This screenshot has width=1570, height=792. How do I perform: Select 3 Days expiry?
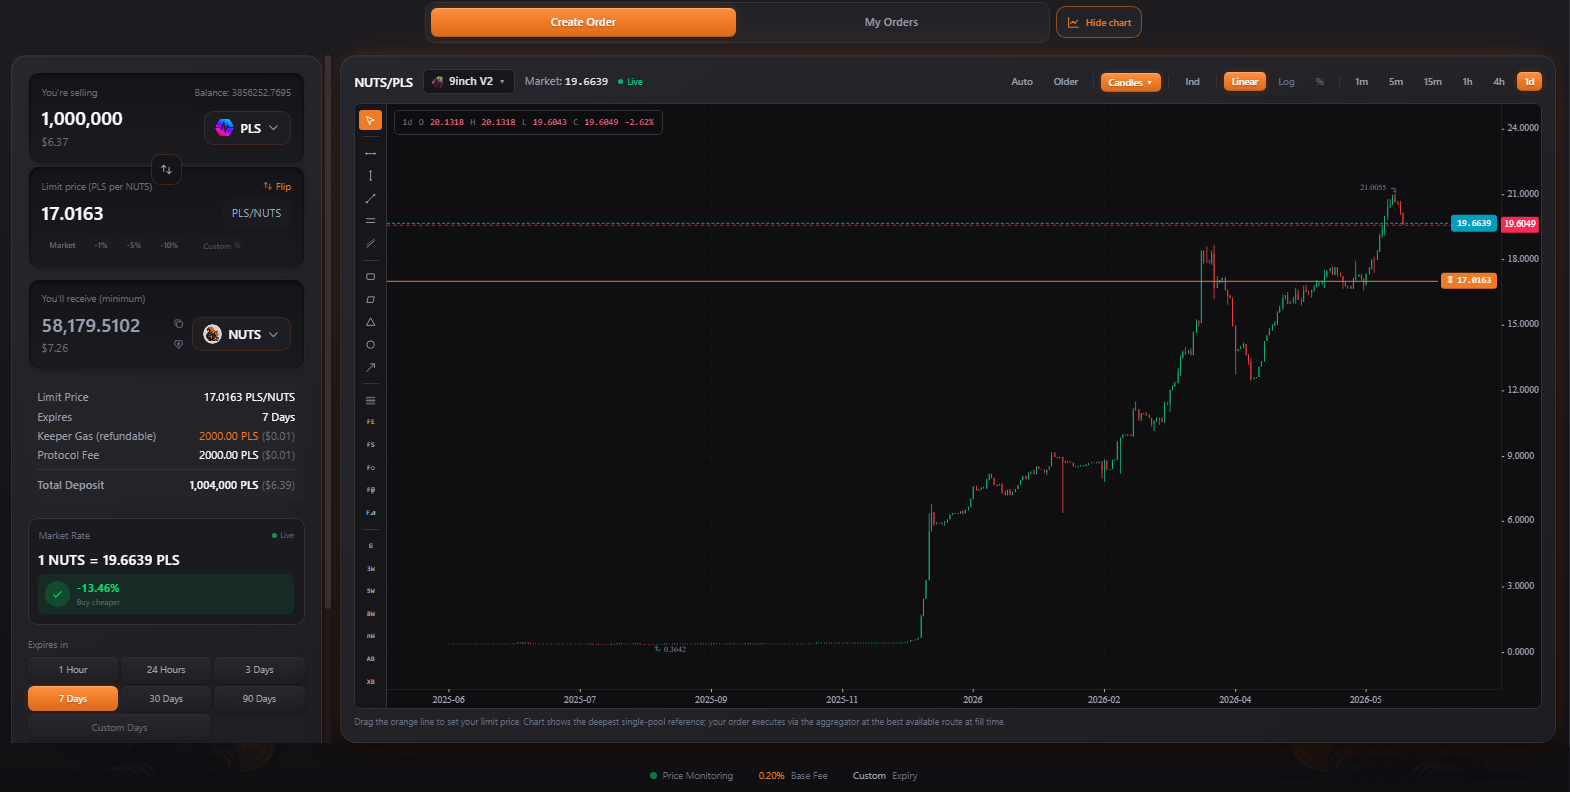click(x=259, y=670)
